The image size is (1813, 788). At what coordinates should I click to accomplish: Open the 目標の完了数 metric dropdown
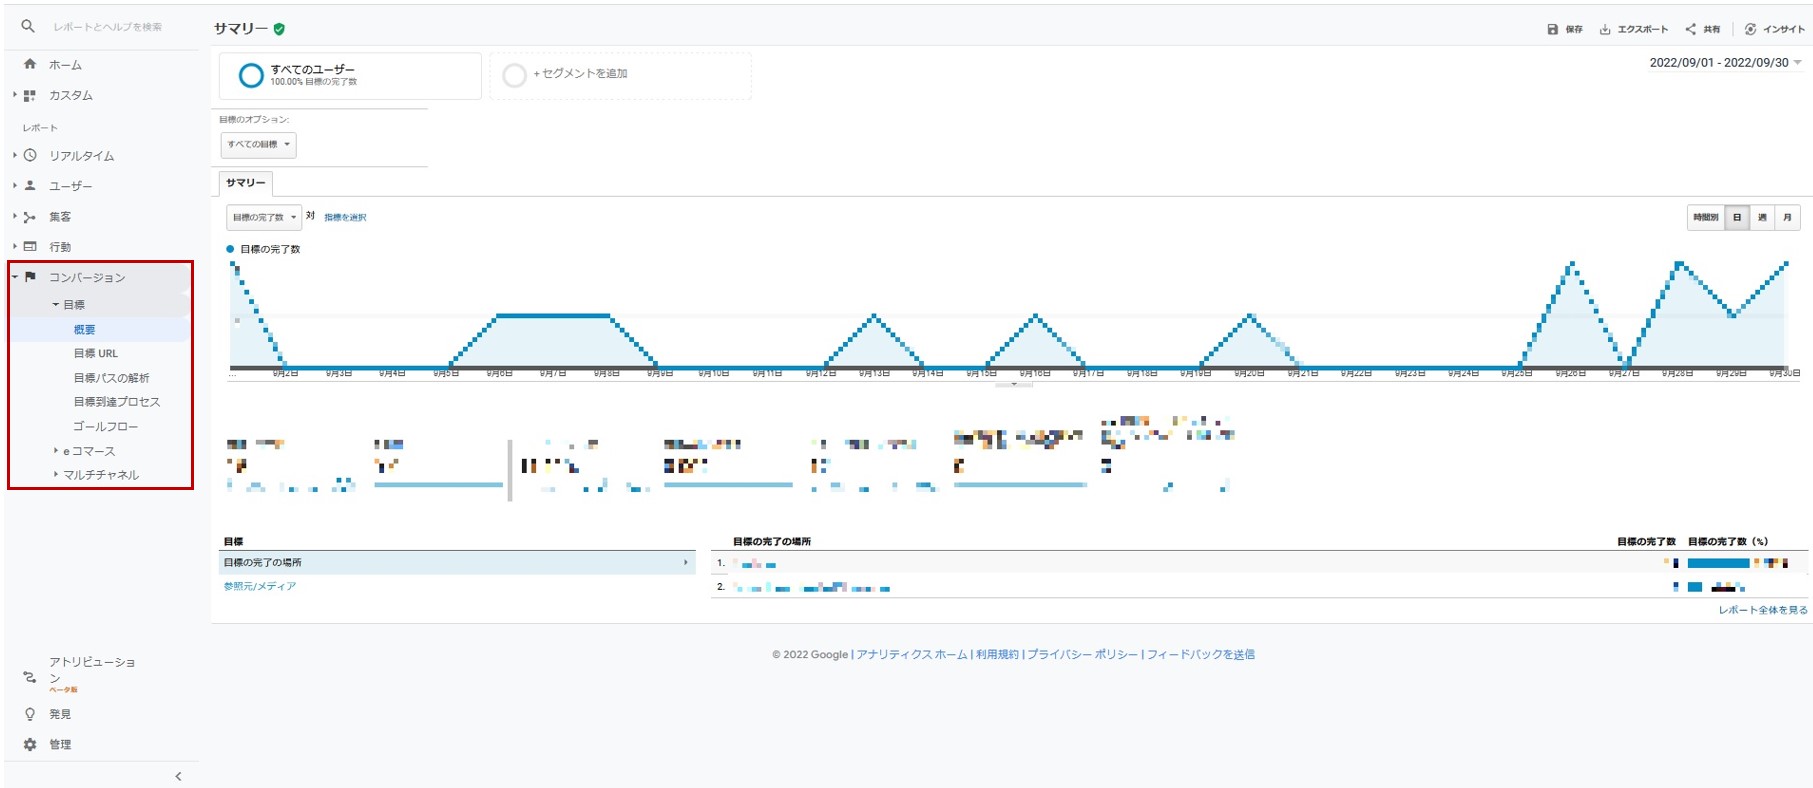pos(264,217)
